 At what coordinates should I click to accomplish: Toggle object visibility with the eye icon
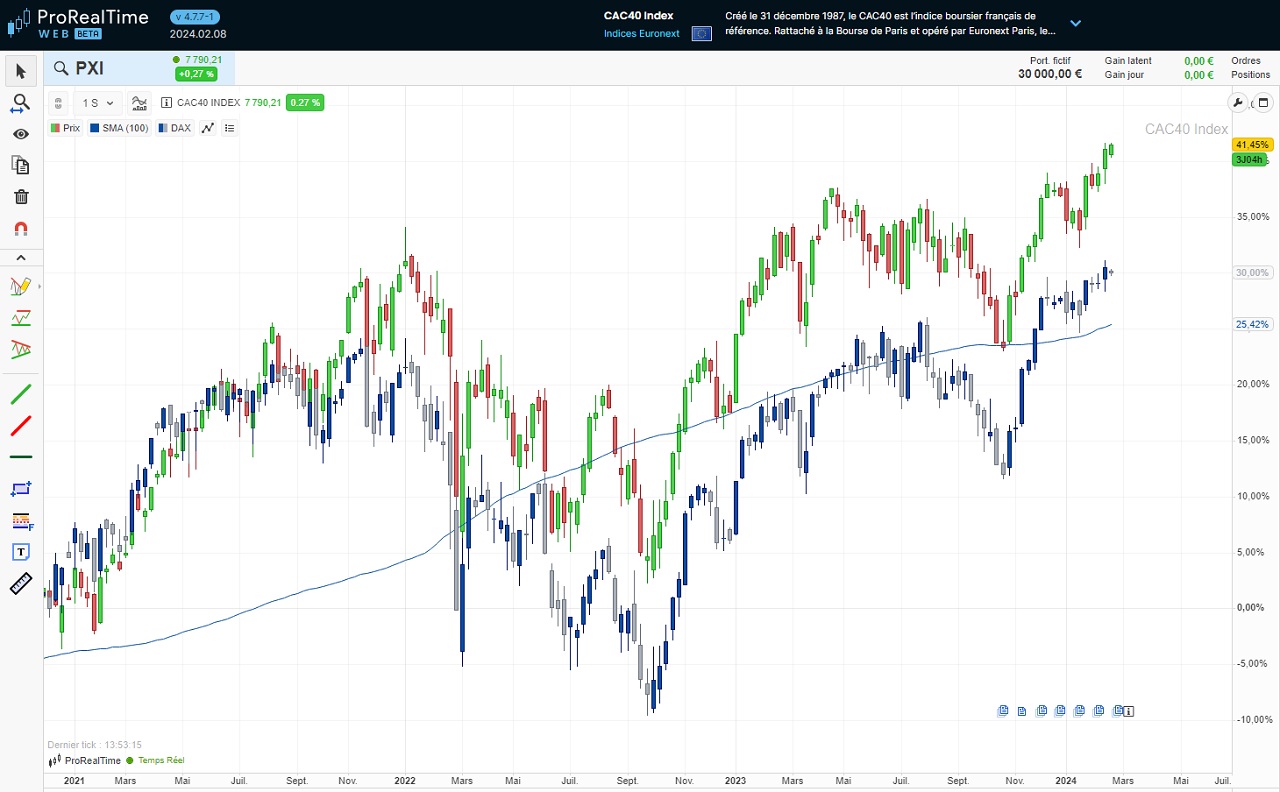pyautogui.click(x=21, y=134)
